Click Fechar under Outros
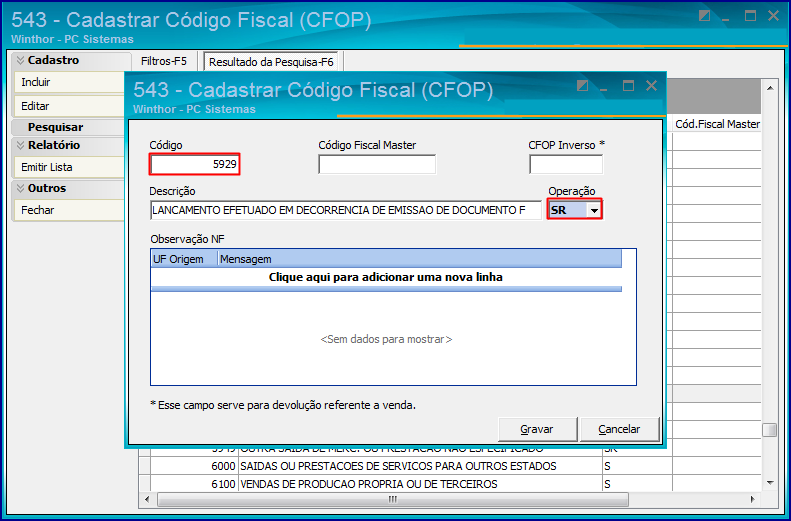791x521 pixels. 69,210
